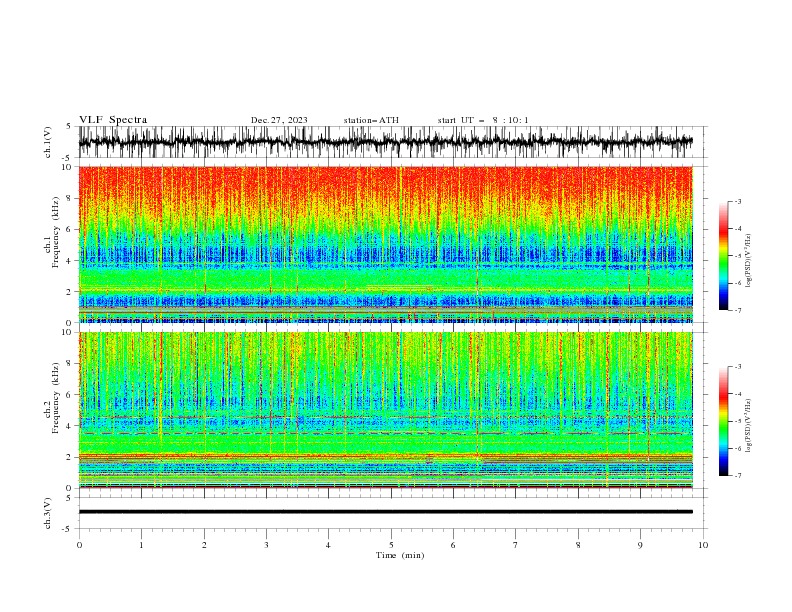Click time axis tick label "5"
Image resolution: width=792 pixels, height=612 pixels.
(x=391, y=545)
